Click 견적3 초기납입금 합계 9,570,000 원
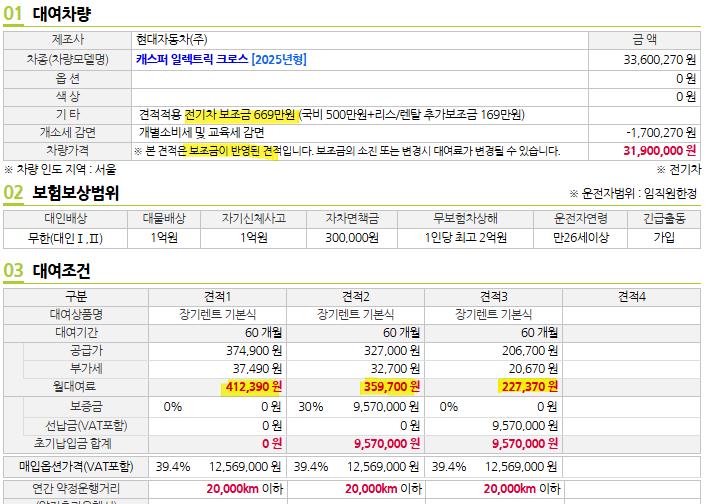 coord(525,444)
